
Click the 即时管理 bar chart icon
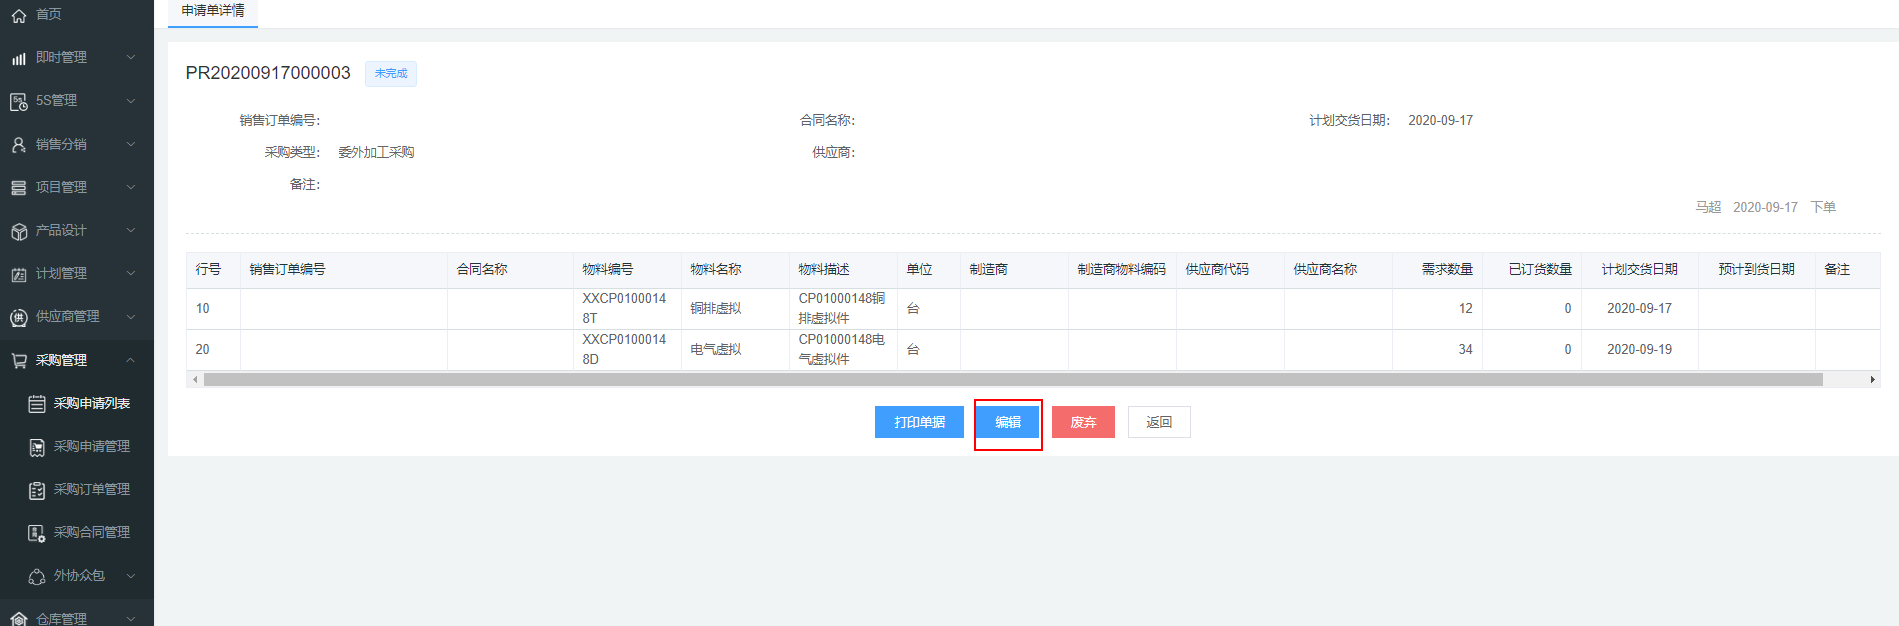[x=18, y=58]
